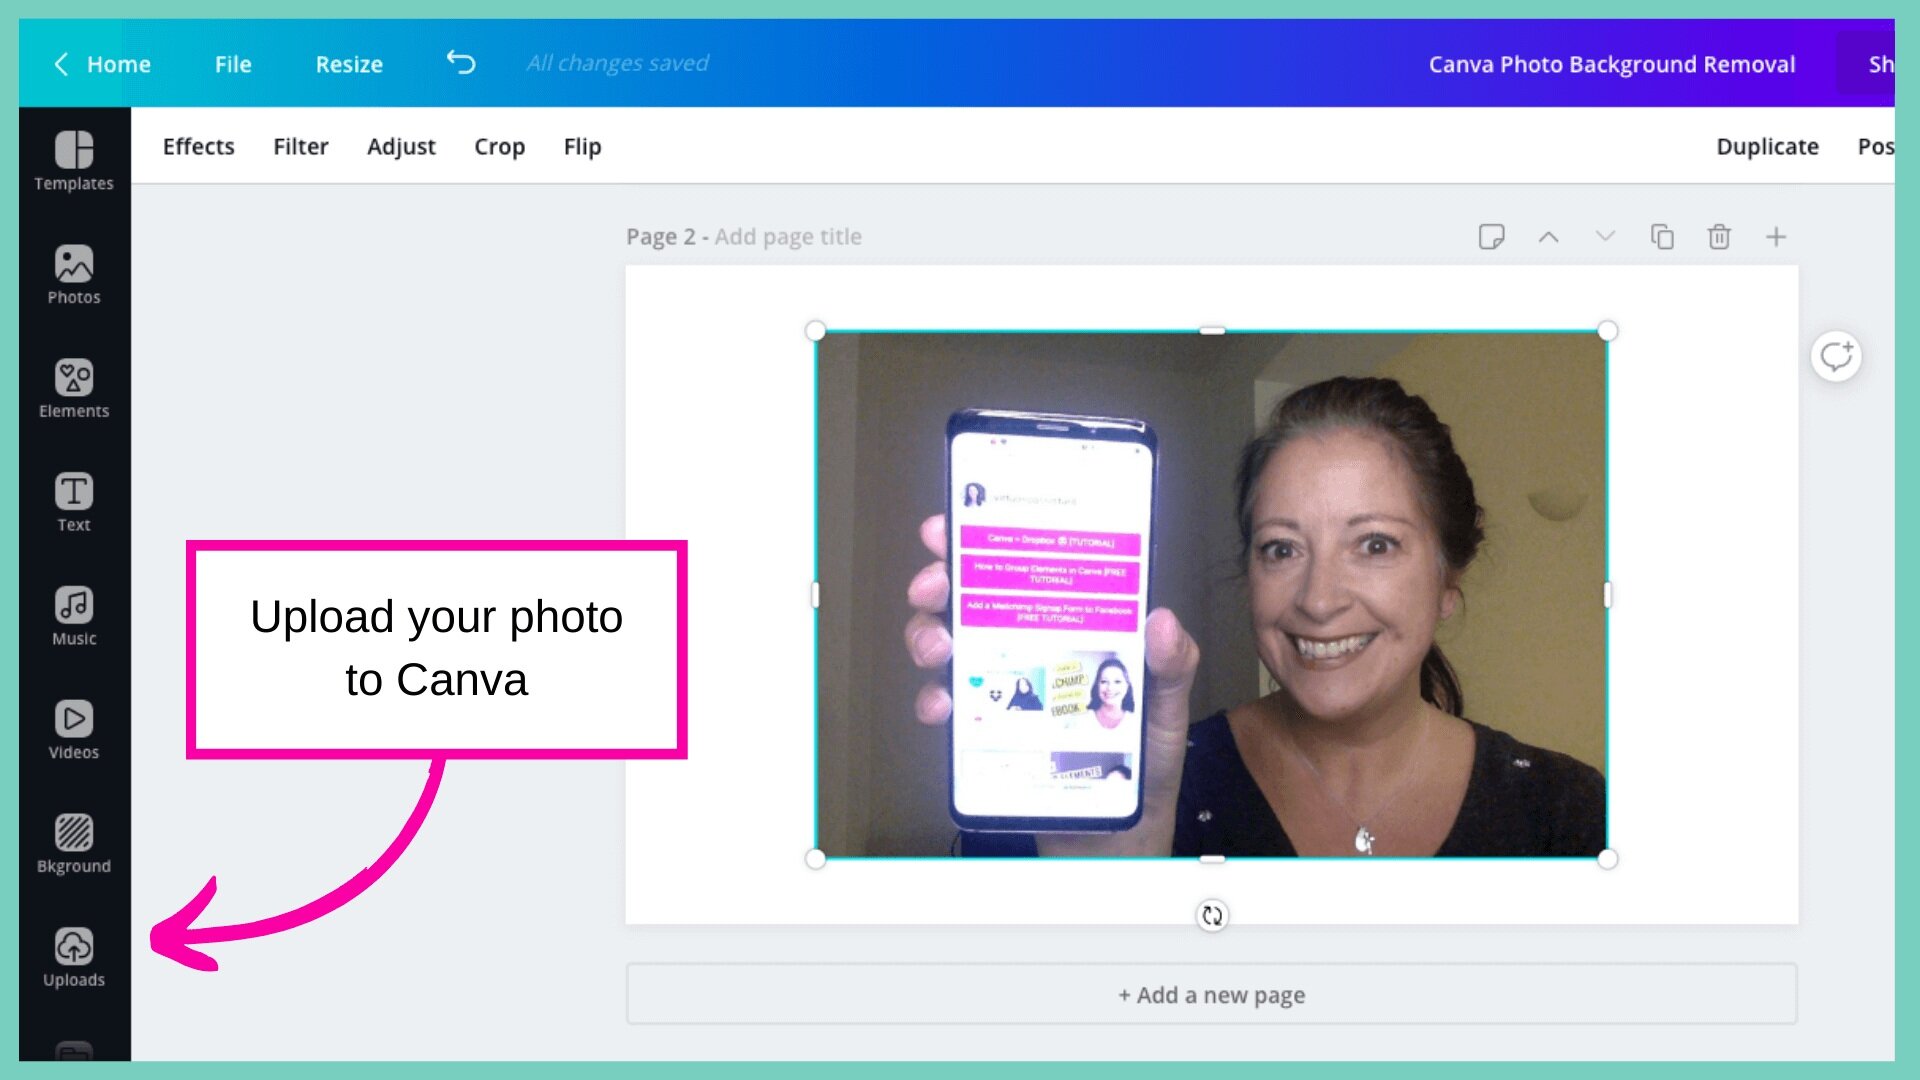Select the Filter toolbar option
This screenshot has height=1080, width=1920.
[299, 145]
